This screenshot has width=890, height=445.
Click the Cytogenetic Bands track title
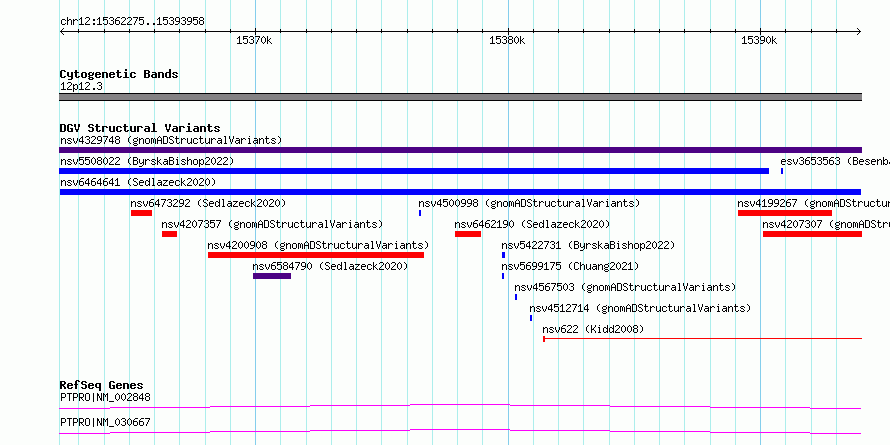119,74
